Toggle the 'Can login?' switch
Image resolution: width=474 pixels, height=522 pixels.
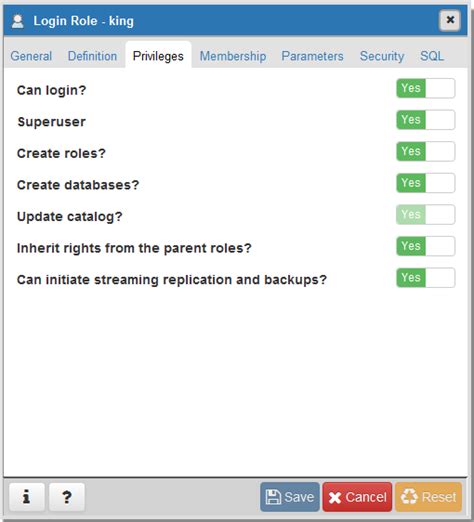click(426, 88)
